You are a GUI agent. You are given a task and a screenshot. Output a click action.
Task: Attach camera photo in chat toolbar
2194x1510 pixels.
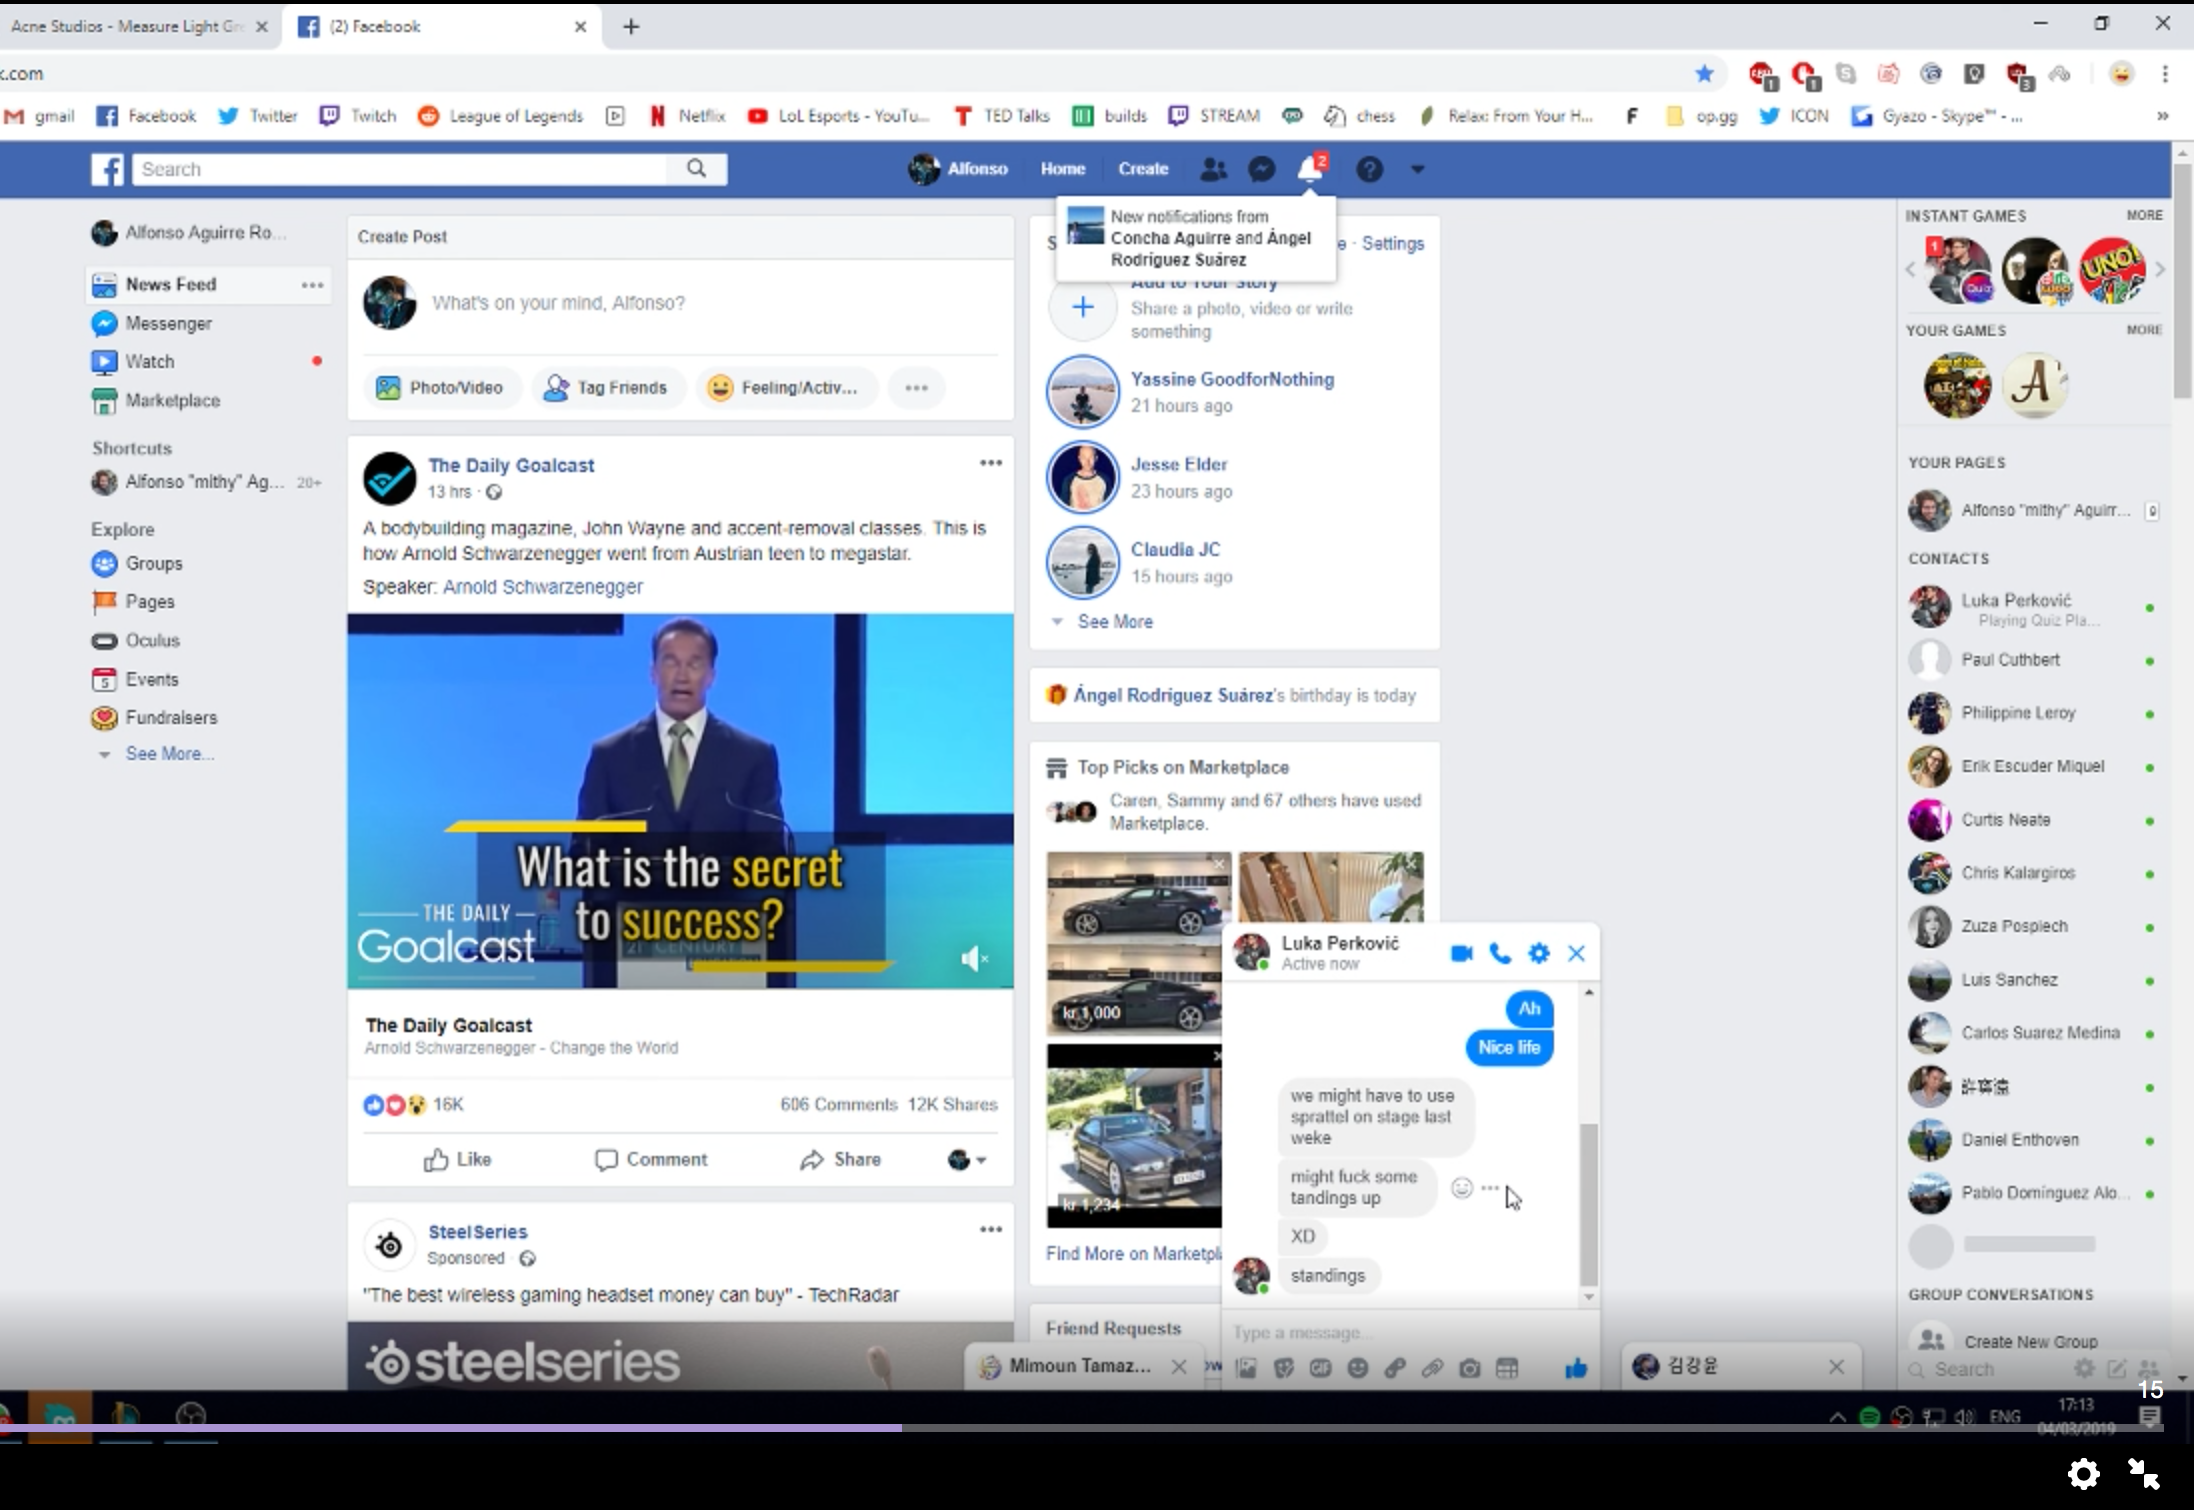point(1469,1368)
